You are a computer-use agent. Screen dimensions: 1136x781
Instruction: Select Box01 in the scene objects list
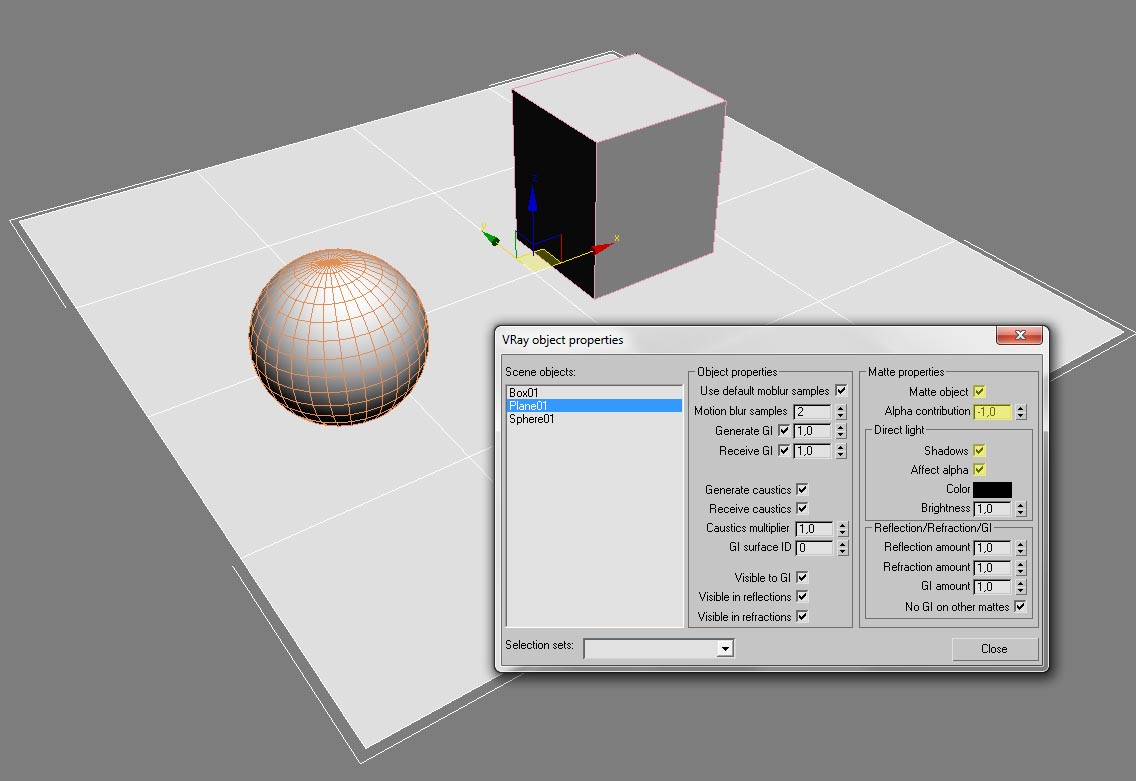point(593,393)
